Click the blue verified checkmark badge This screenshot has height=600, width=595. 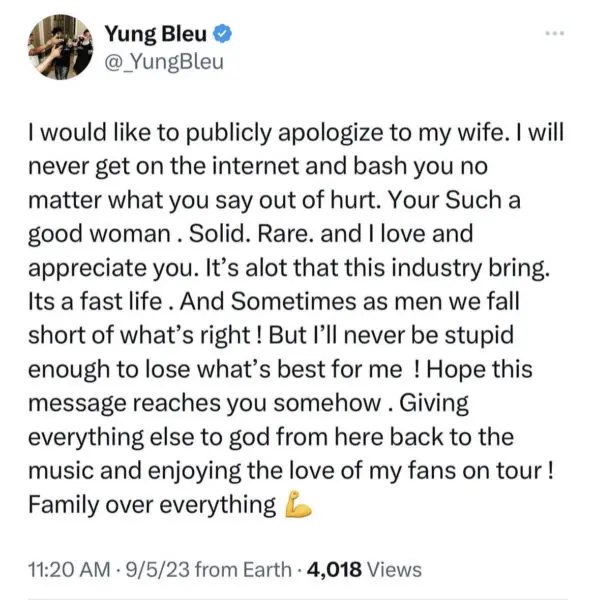[222, 33]
